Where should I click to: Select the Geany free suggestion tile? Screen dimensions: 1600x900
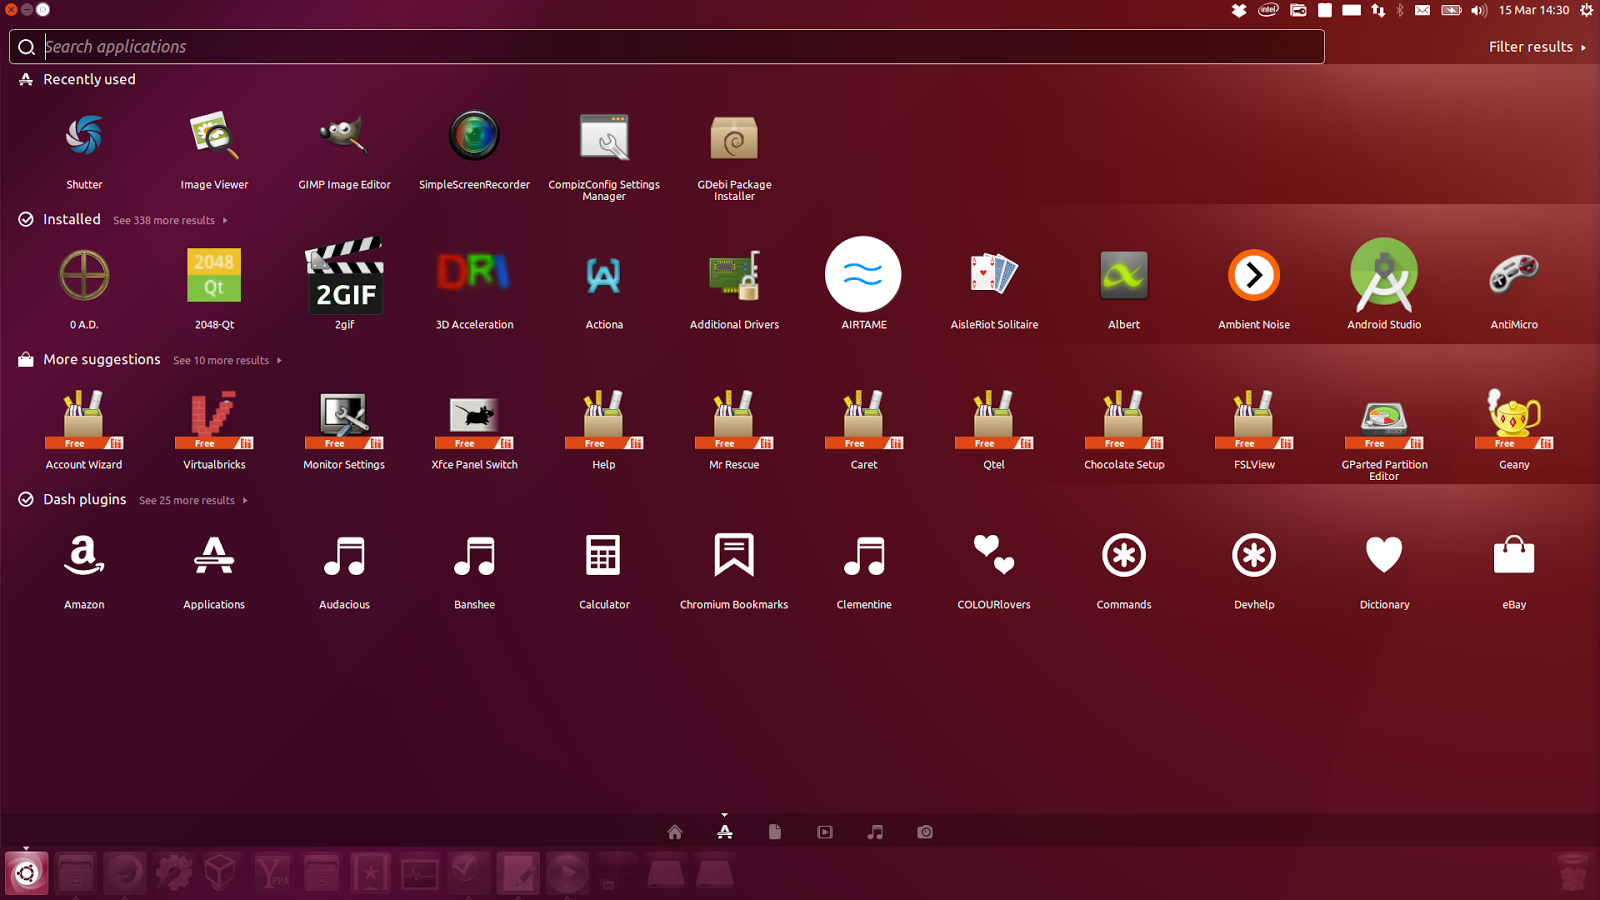click(x=1513, y=420)
